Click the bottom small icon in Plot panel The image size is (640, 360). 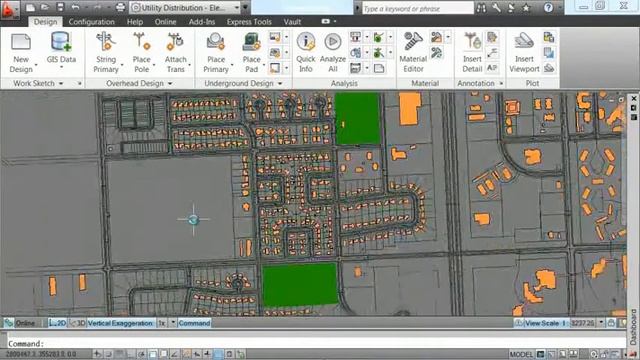click(549, 68)
